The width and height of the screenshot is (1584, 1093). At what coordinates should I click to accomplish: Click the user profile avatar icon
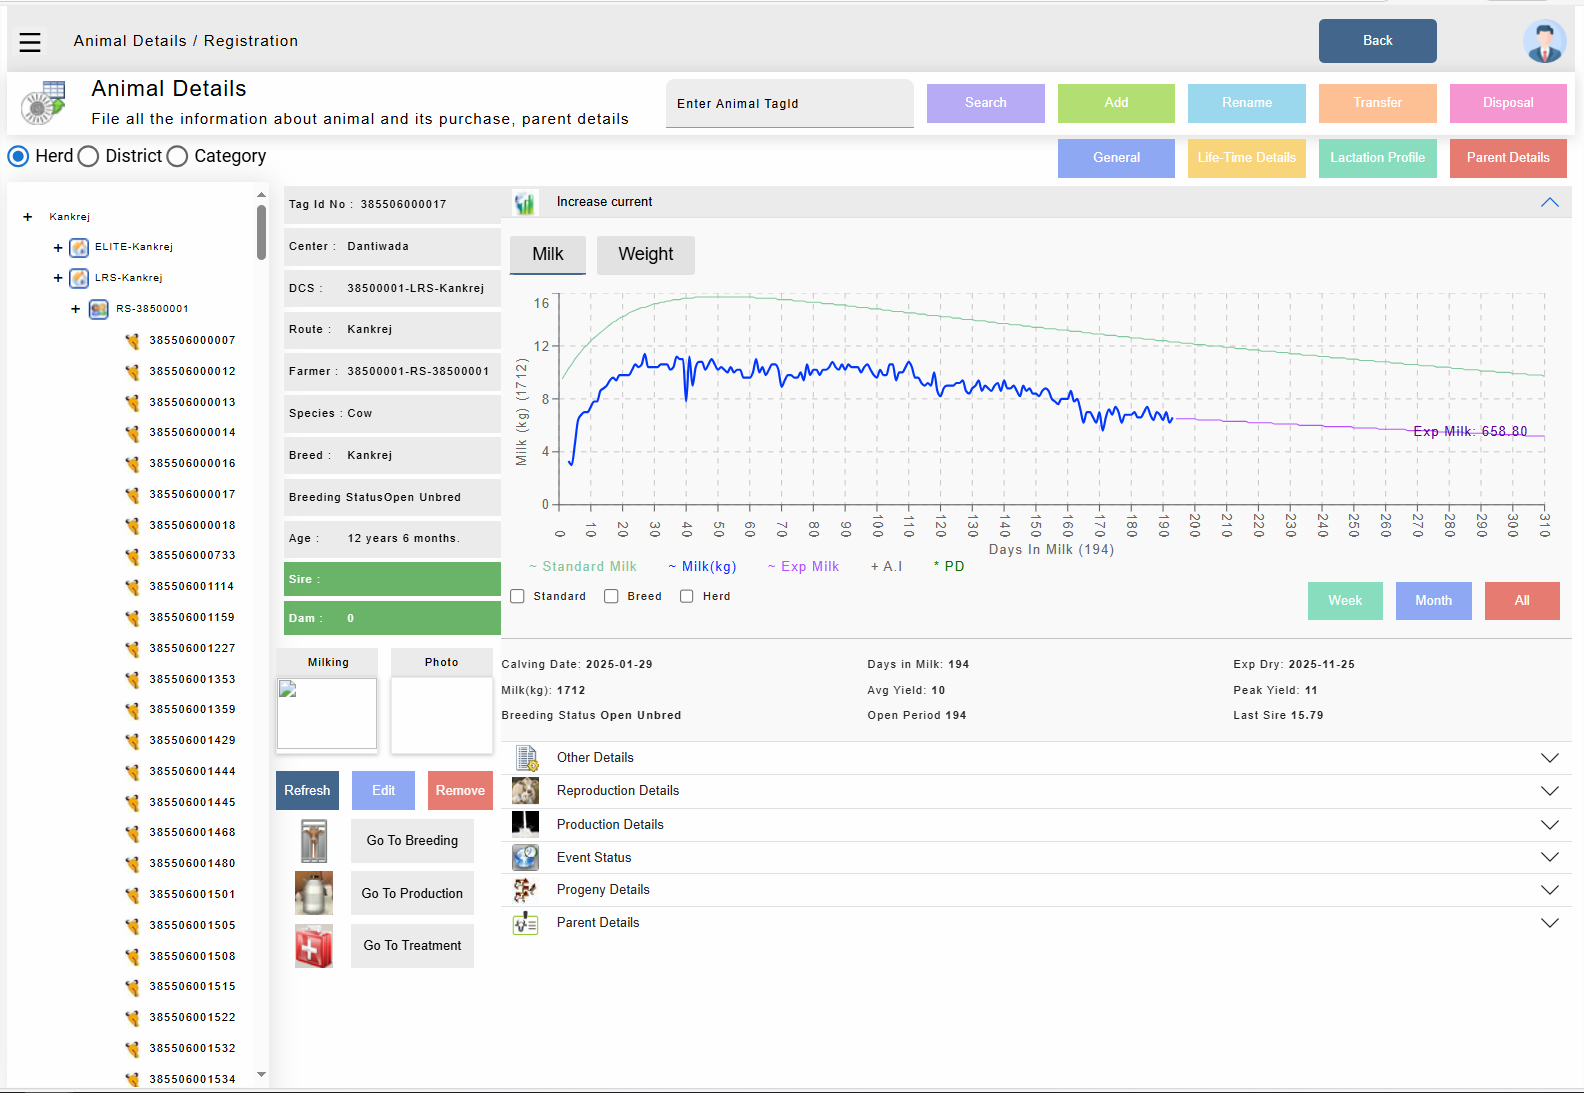point(1544,42)
